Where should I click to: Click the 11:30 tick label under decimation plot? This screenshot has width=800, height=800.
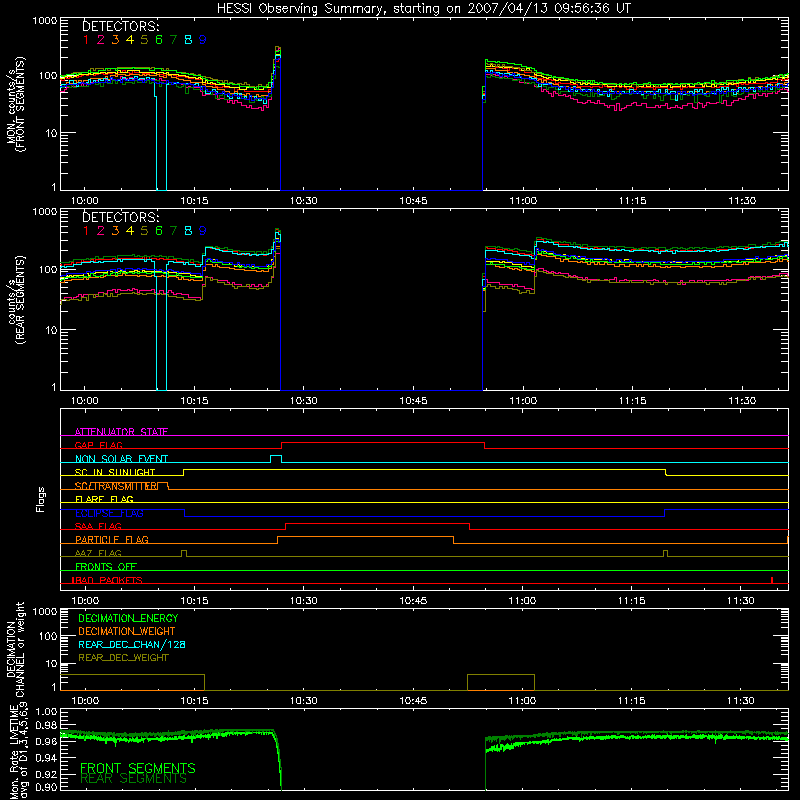[x=741, y=701]
